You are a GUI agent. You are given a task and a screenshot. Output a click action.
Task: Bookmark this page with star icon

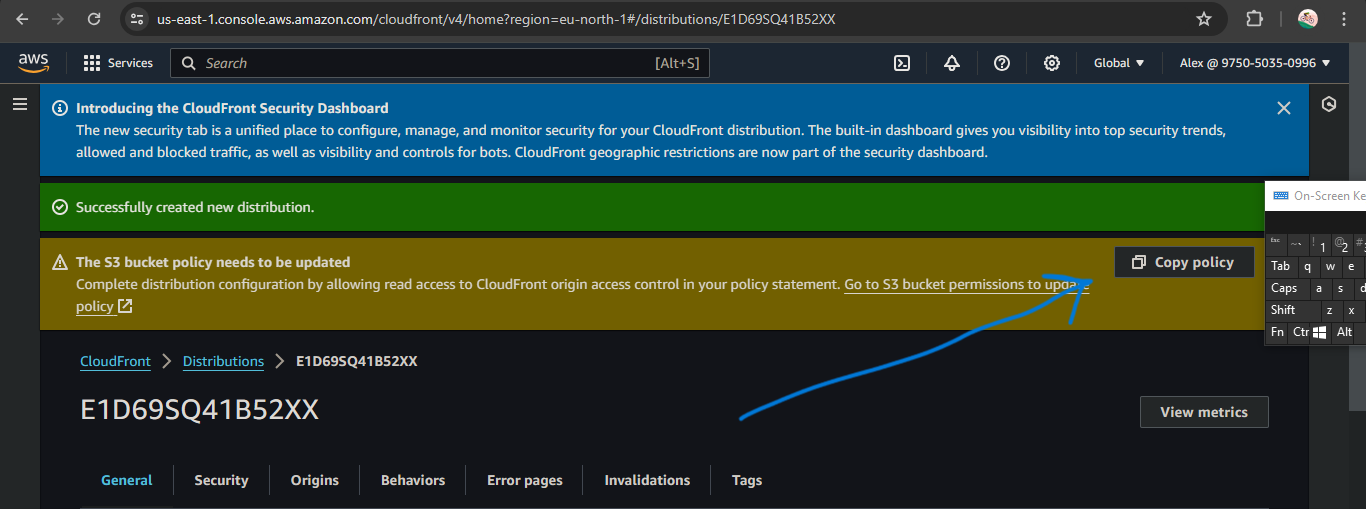(x=1204, y=19)
